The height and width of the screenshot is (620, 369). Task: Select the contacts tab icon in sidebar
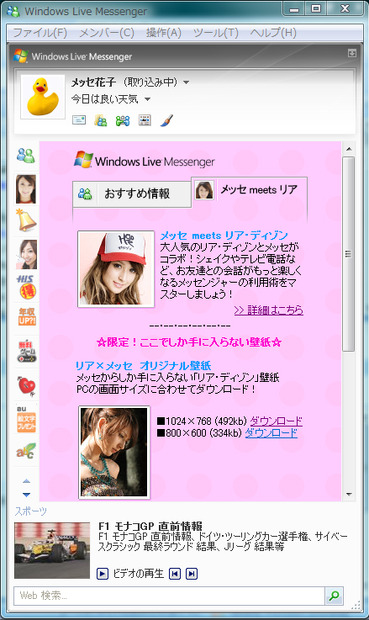26,155
